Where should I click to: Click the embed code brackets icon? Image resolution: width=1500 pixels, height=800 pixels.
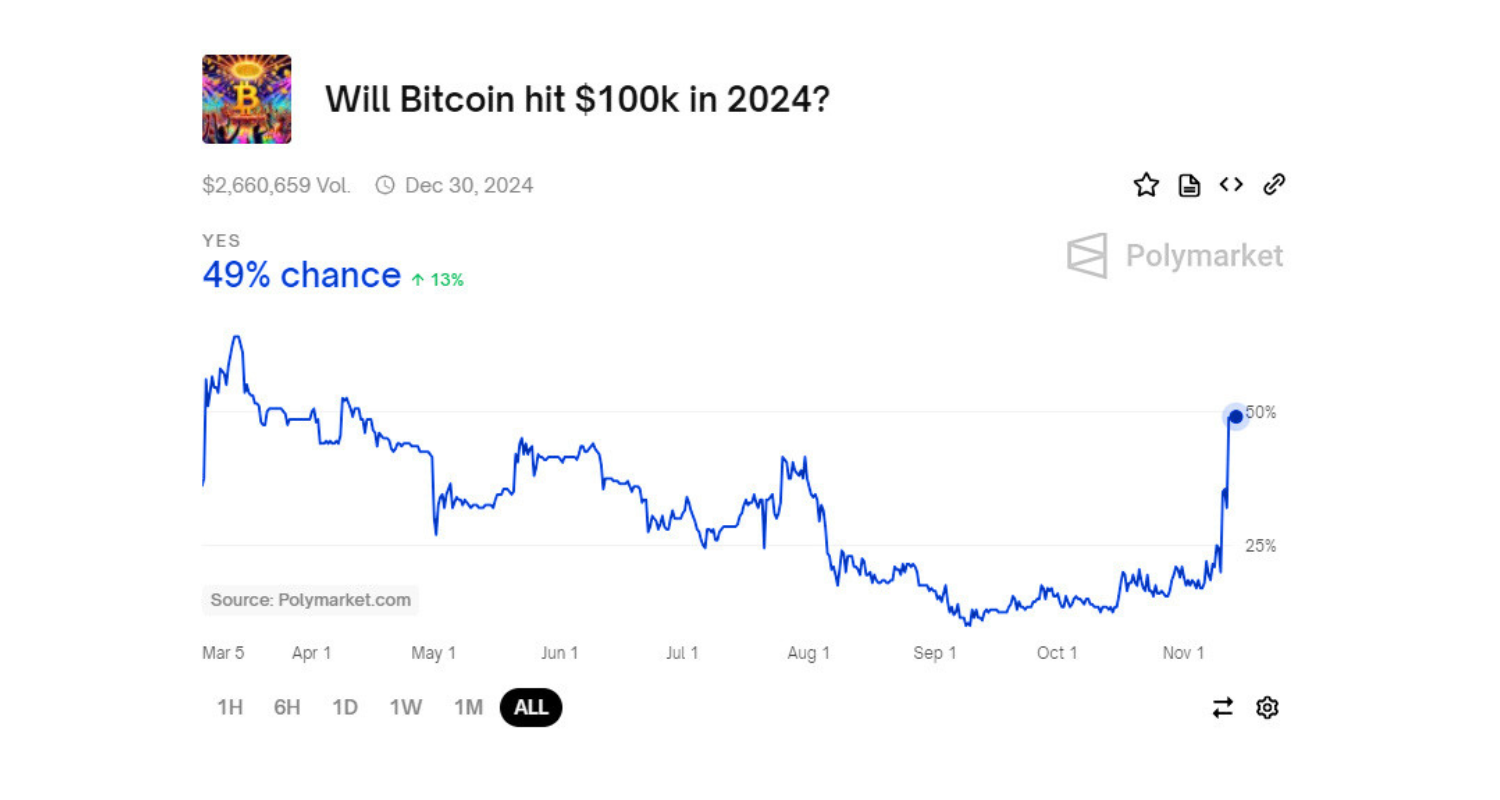[x=1231, y=185]
